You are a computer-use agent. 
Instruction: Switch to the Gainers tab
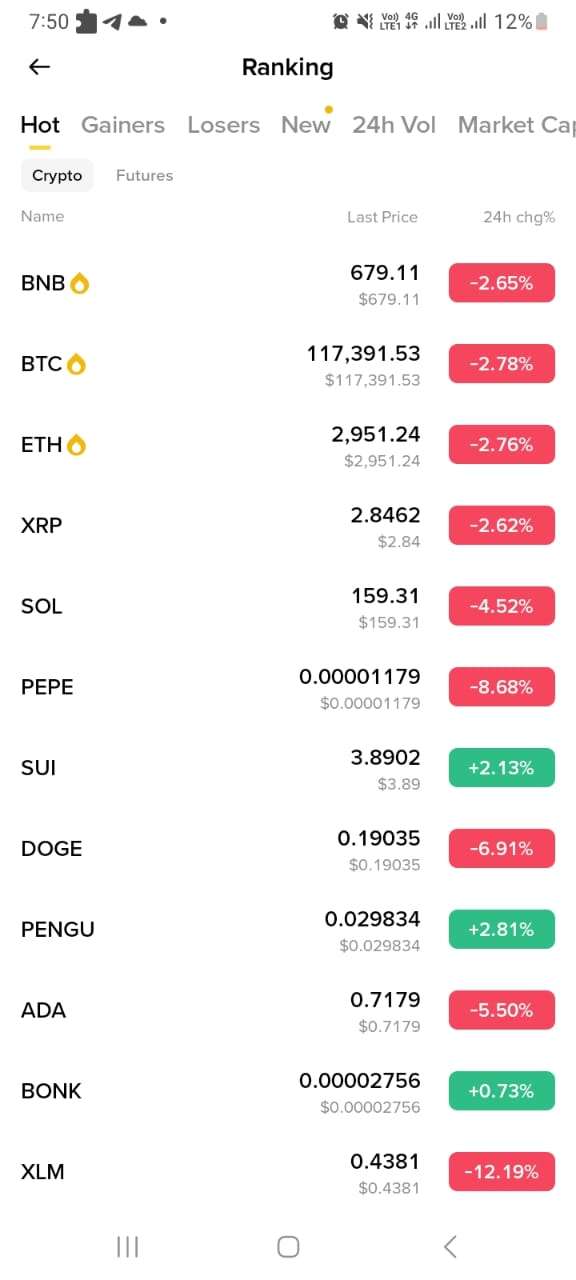pyautogui.click(x=123, y=125)
